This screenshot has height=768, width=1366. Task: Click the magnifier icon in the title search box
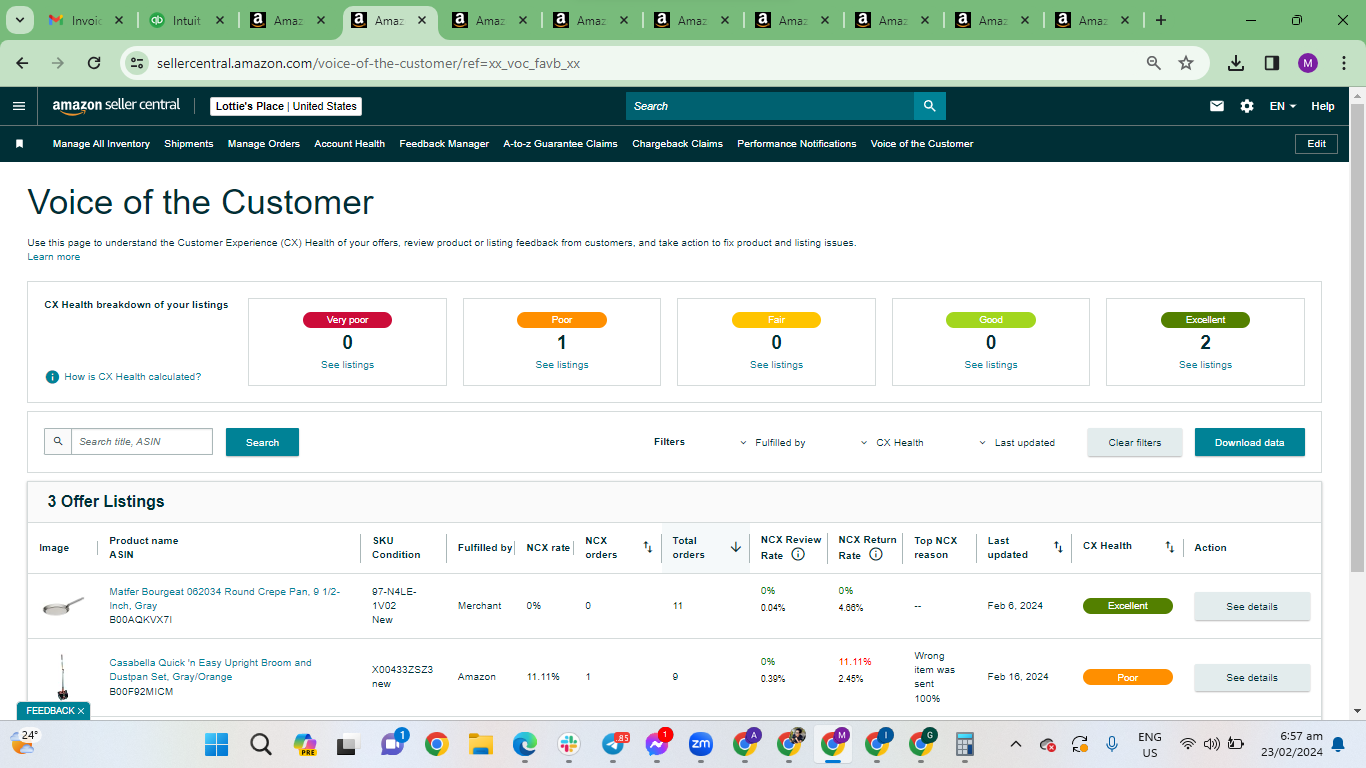point(58,441)
